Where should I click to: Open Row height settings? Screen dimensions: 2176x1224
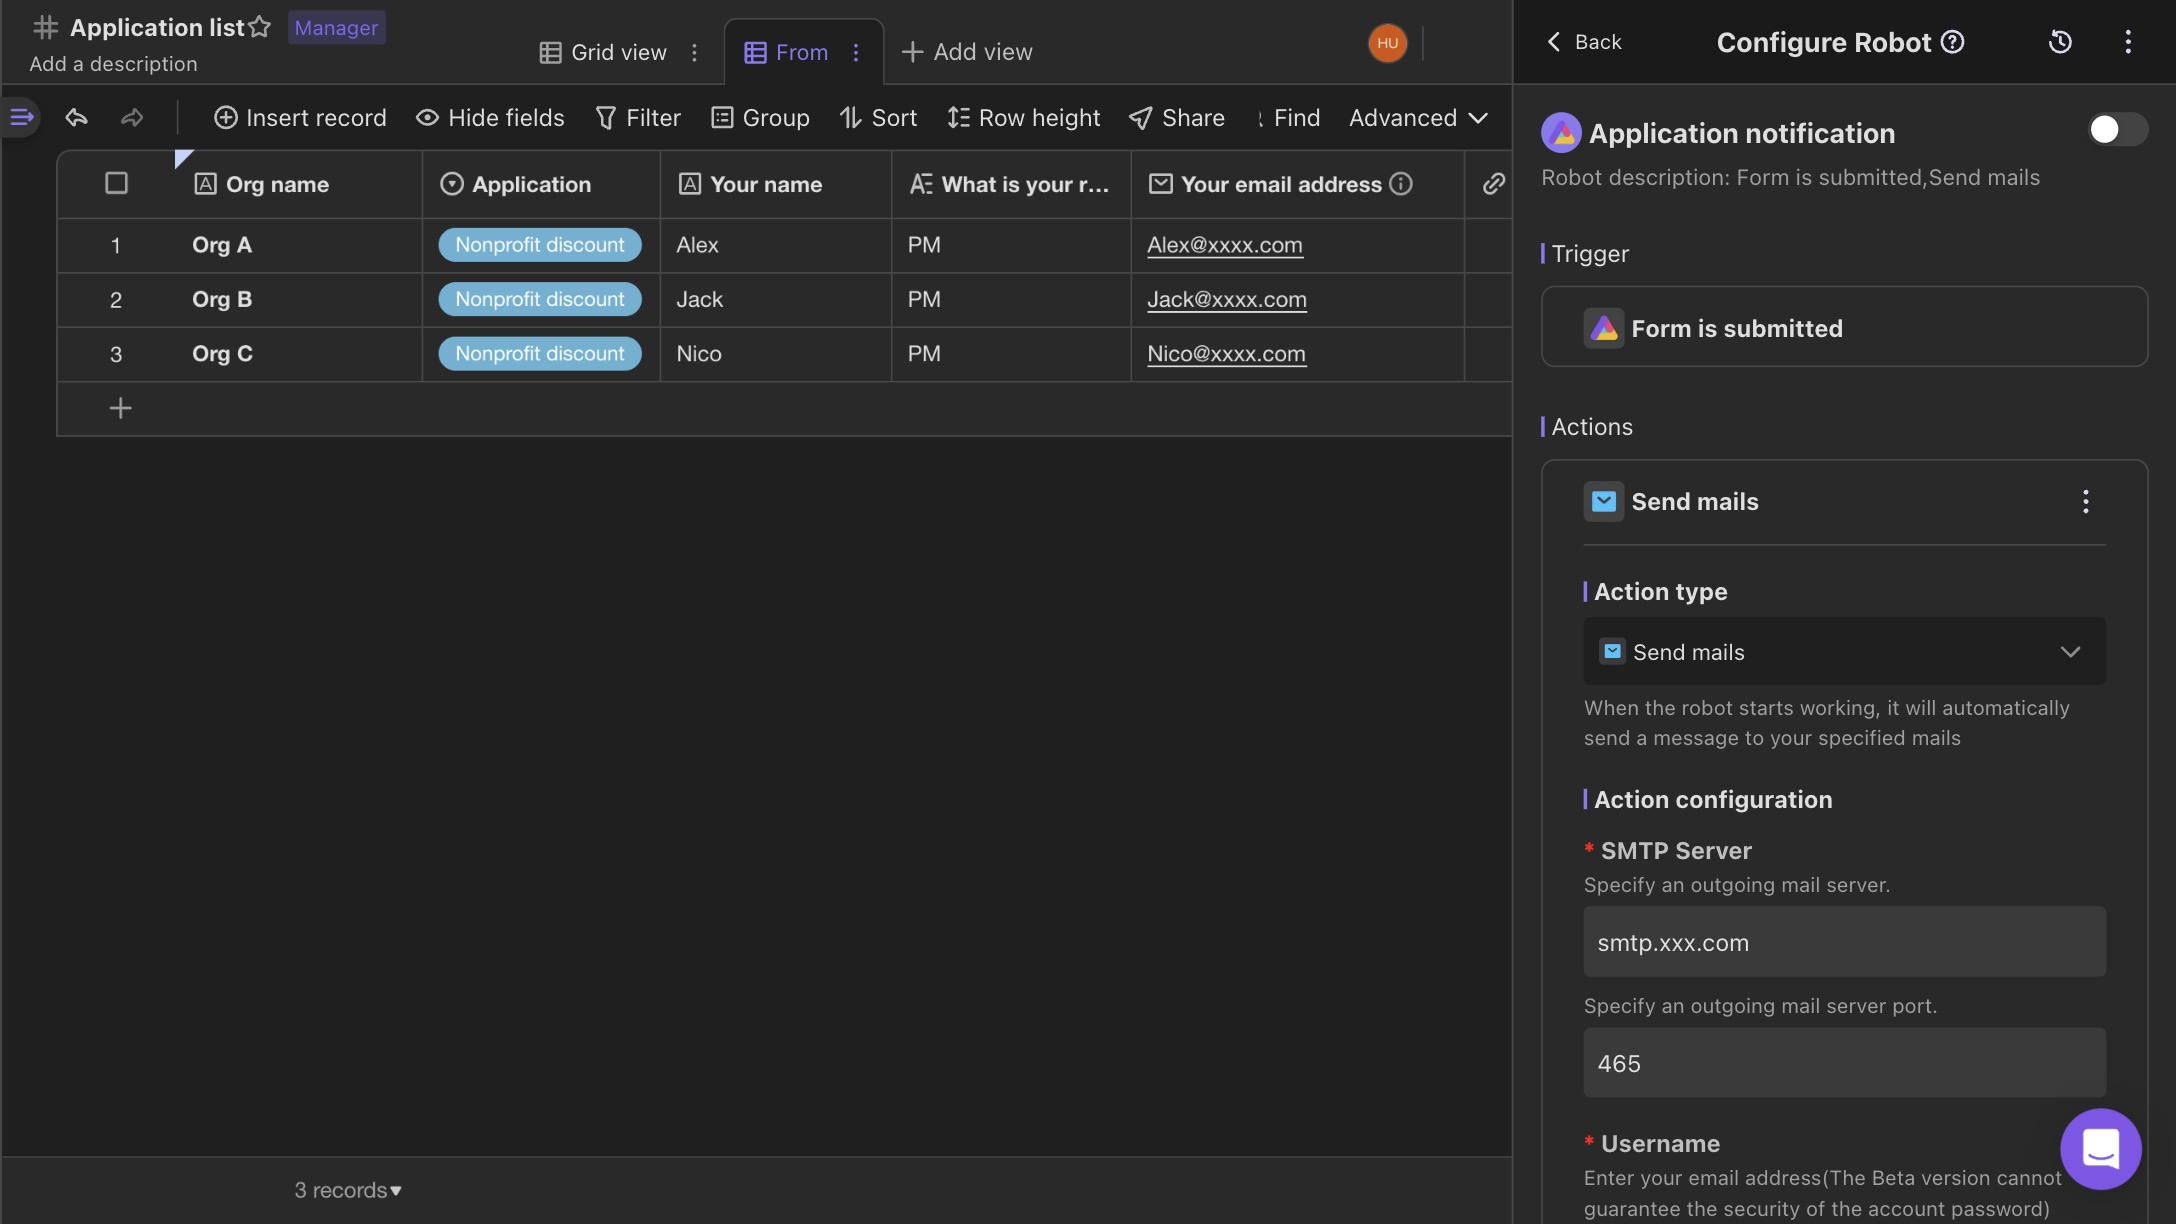coord(1023,118)
